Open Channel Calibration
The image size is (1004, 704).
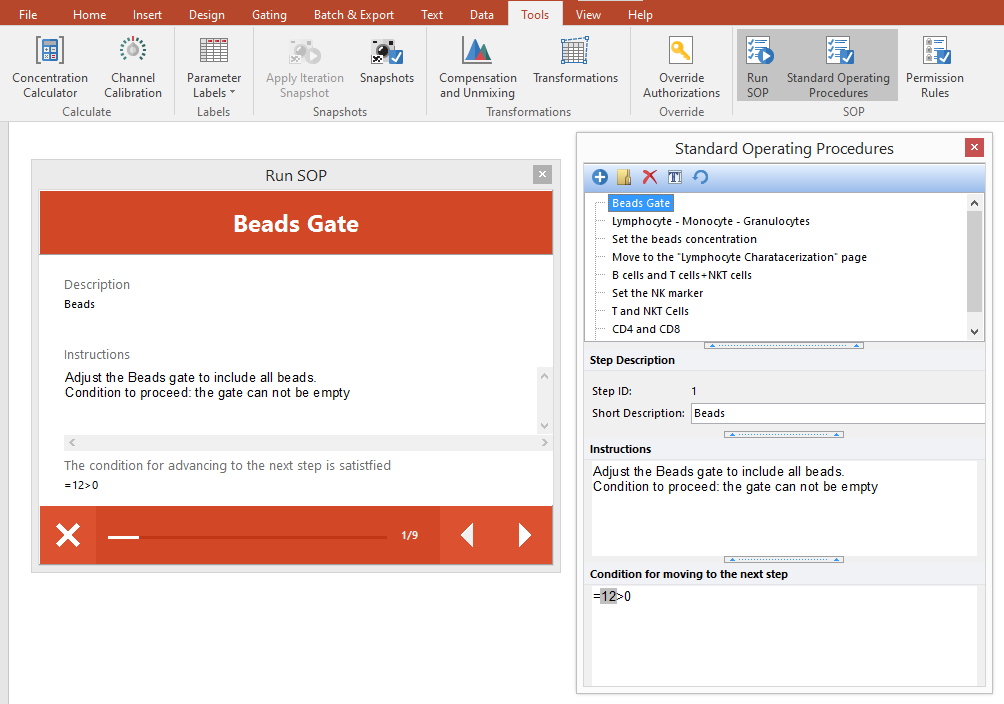tap(133, 68)
